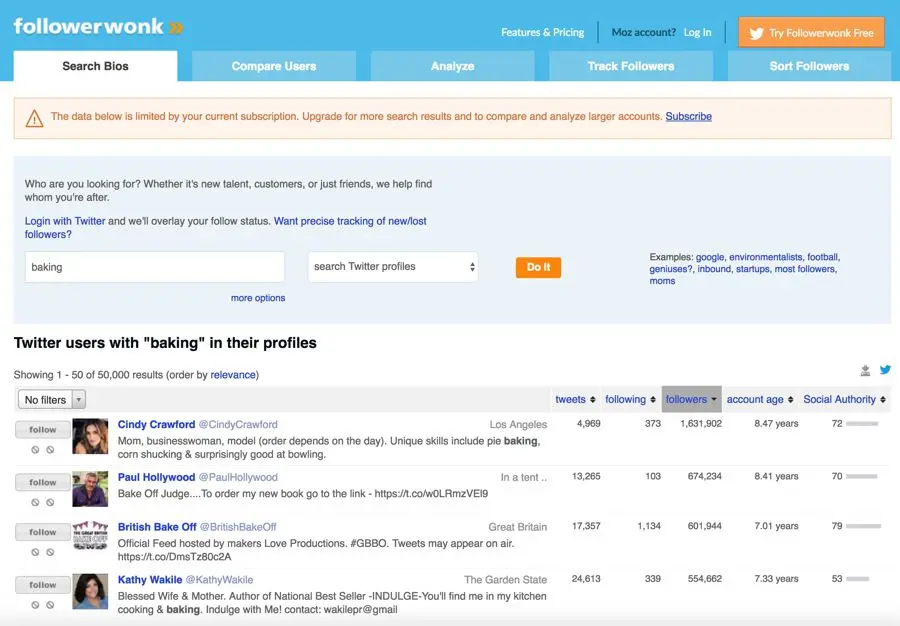Click Paul Hollywood's avatar image
The width and height of the screenshot is (900, 626).
click(90, 489)
